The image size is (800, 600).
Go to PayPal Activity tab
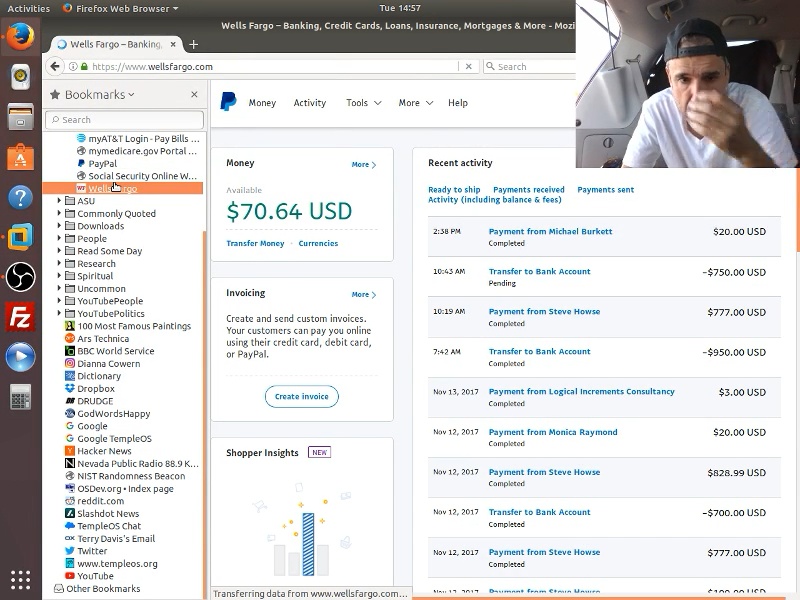[x=310, y=103]
